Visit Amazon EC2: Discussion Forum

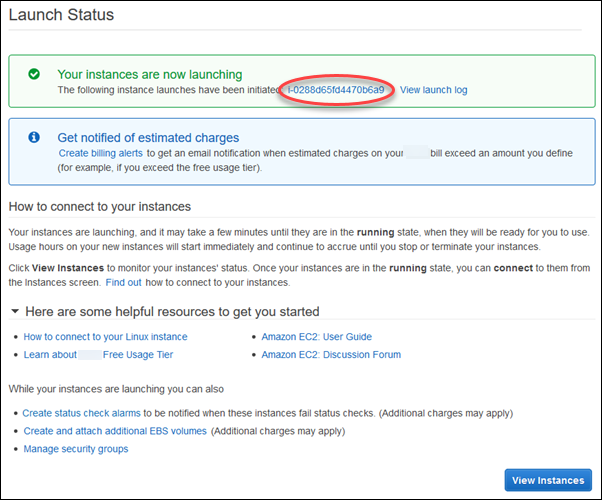click(x=329, y=354)
